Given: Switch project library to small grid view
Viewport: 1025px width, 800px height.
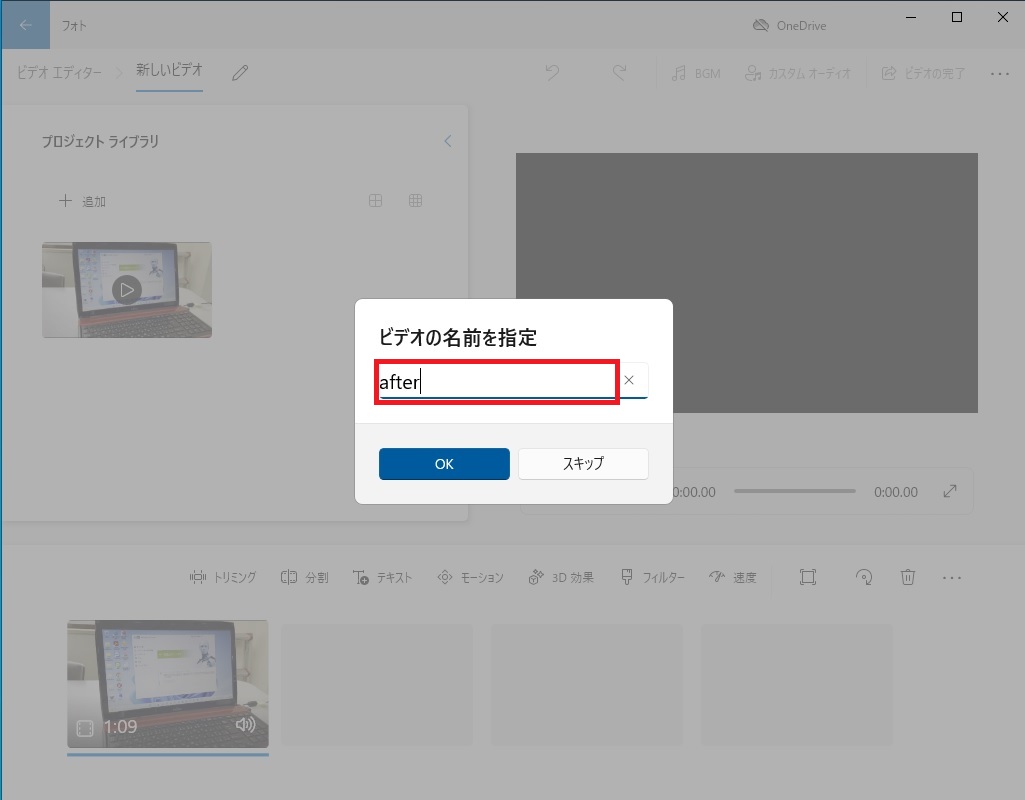Looking at the screenshot, I should [415, 200].
